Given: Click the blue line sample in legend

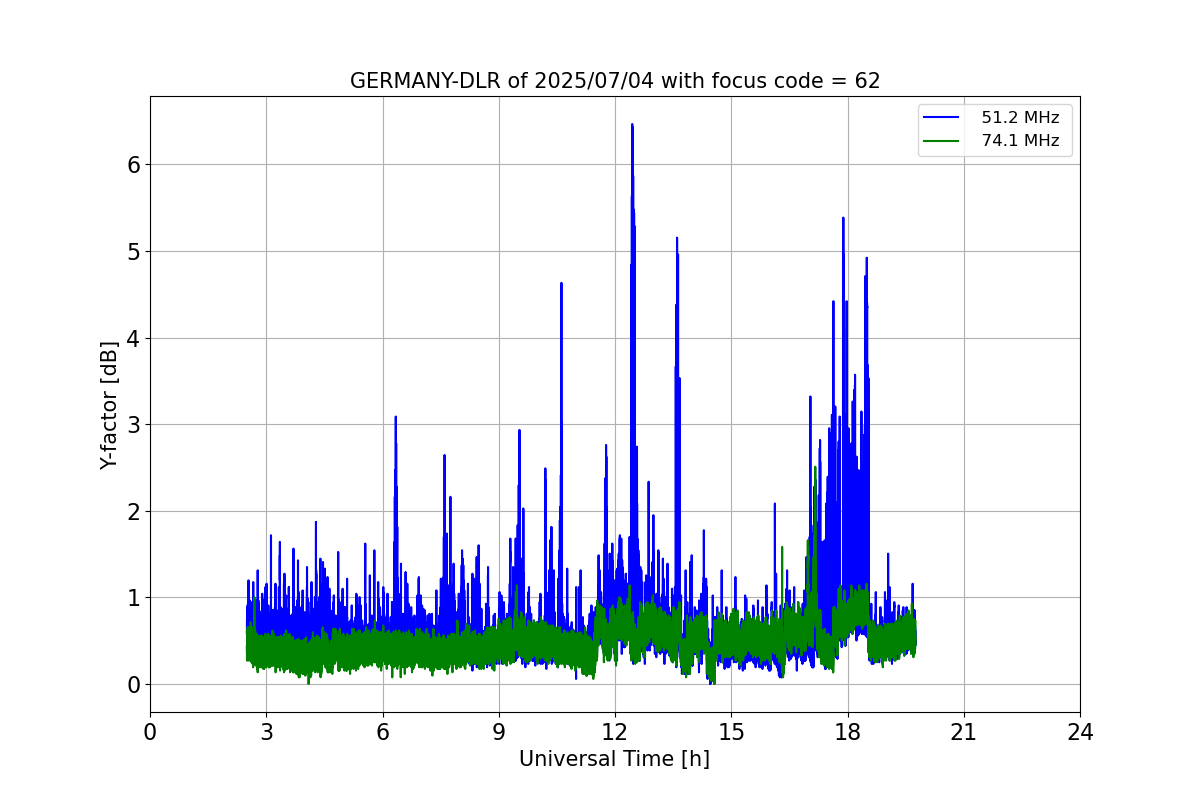Looking at the screenshot, I should [x=943, y=118].
